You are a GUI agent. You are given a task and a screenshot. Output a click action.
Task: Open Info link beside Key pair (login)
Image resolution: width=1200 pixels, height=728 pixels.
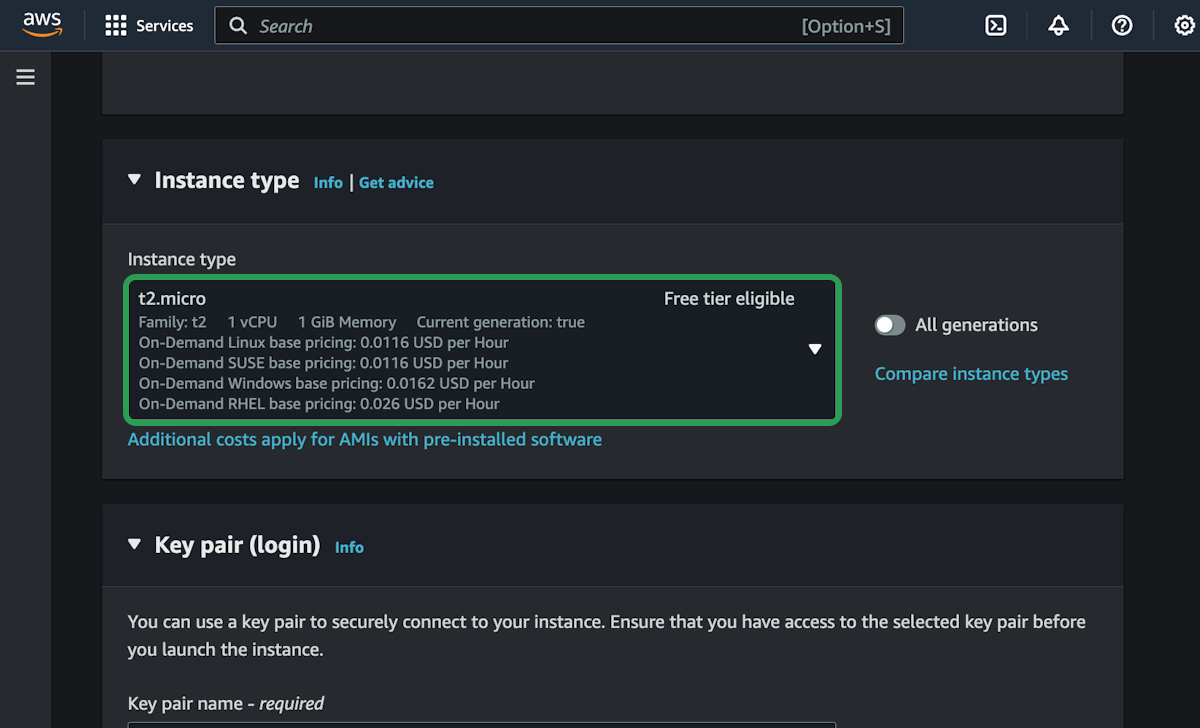(349, 547)
